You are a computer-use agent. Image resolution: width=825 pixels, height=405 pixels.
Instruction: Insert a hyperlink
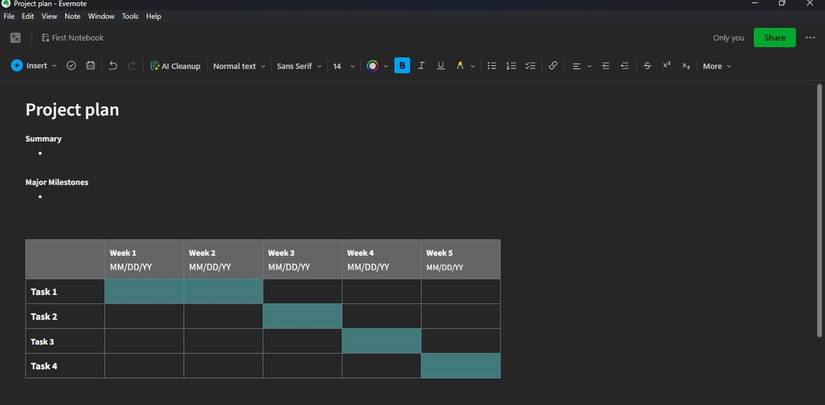(x=553, y=66)
